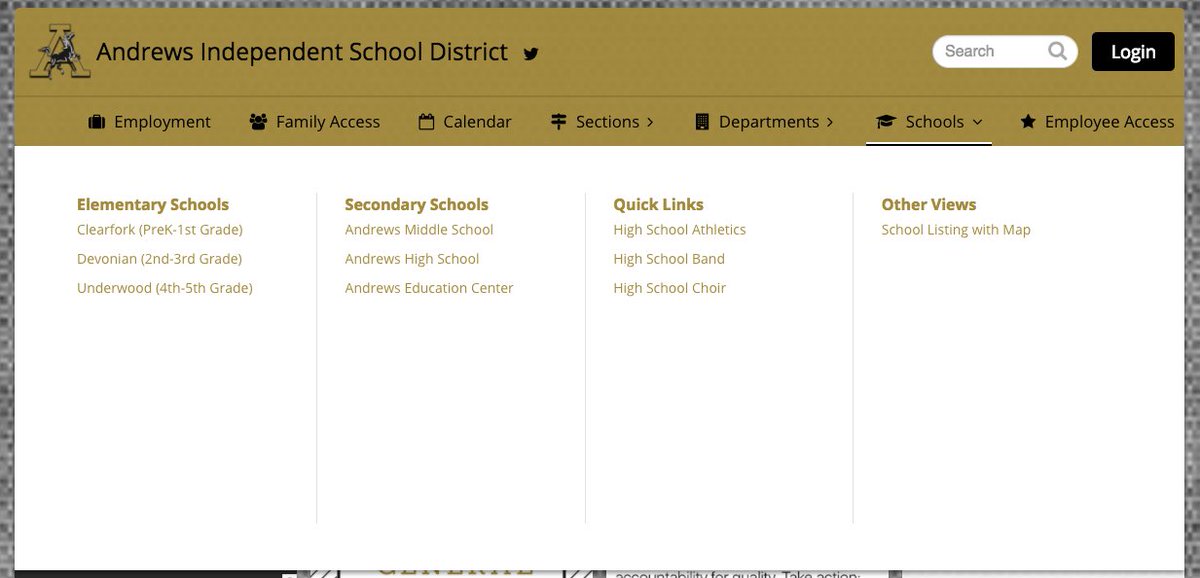Screen dimensions: 1200x578
Task: Click inside the Search input field
Action: click(x=990, y=50)
